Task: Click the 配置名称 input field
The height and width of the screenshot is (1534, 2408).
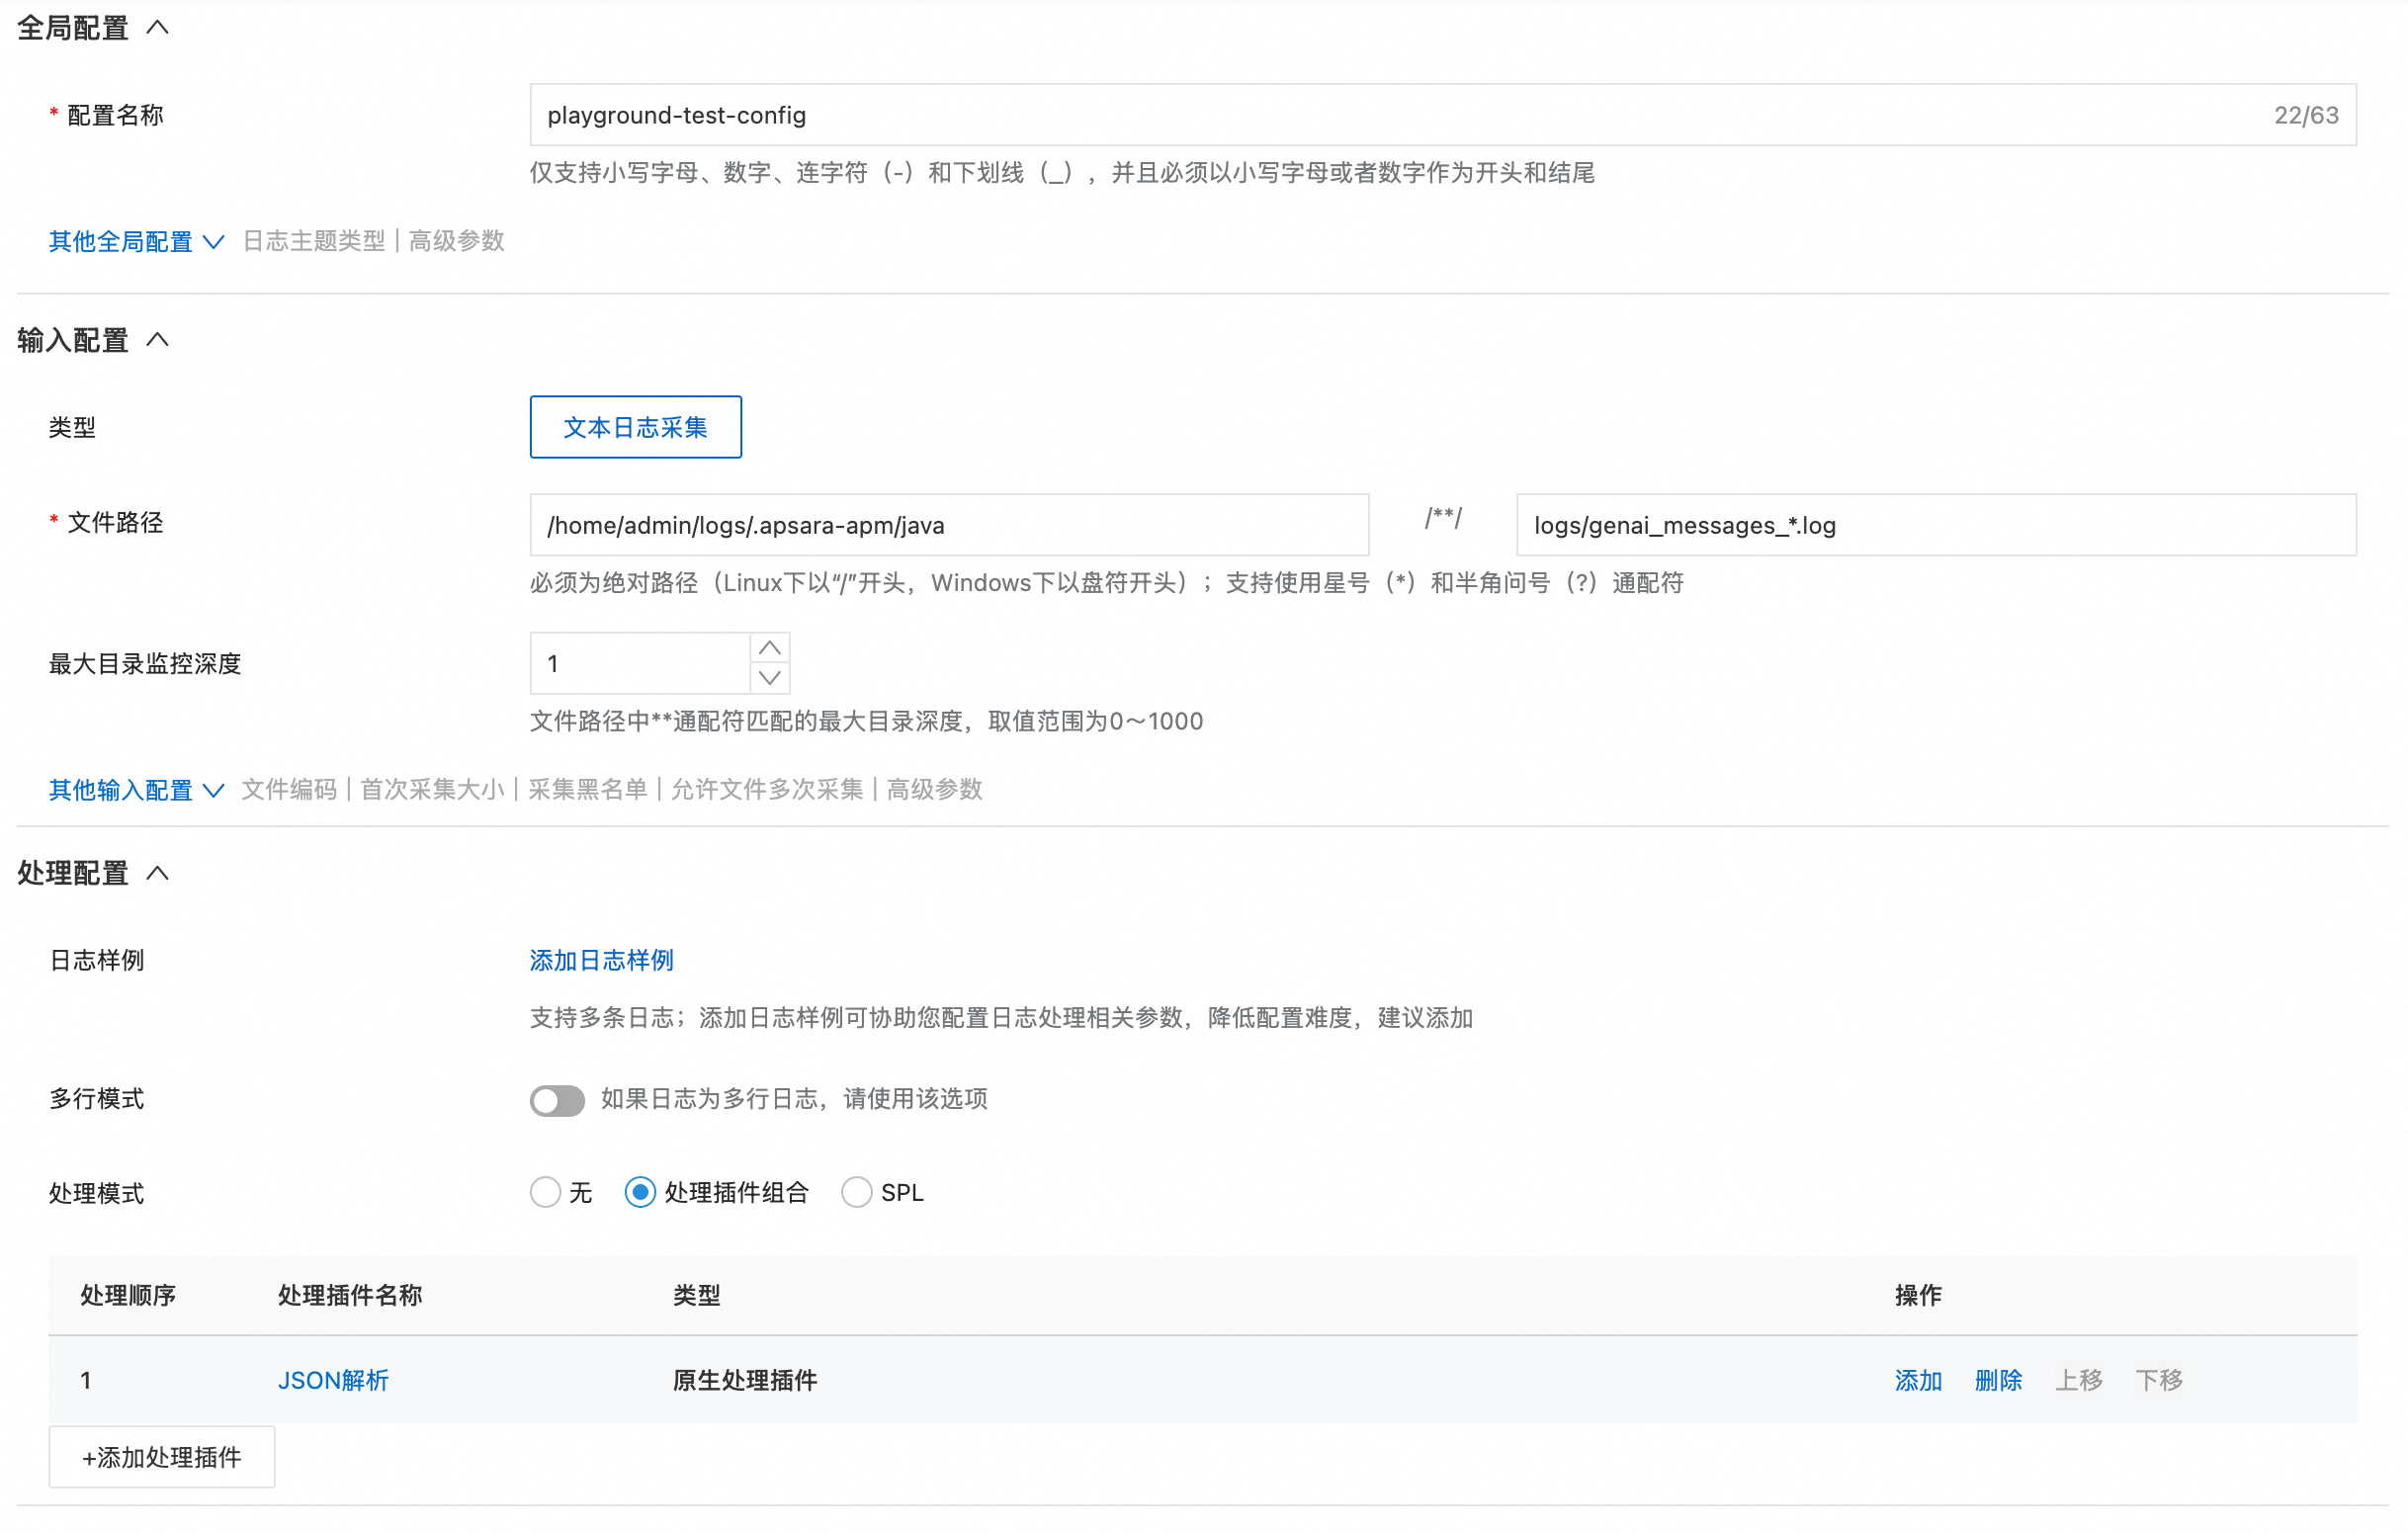Action: (1400, 115)
